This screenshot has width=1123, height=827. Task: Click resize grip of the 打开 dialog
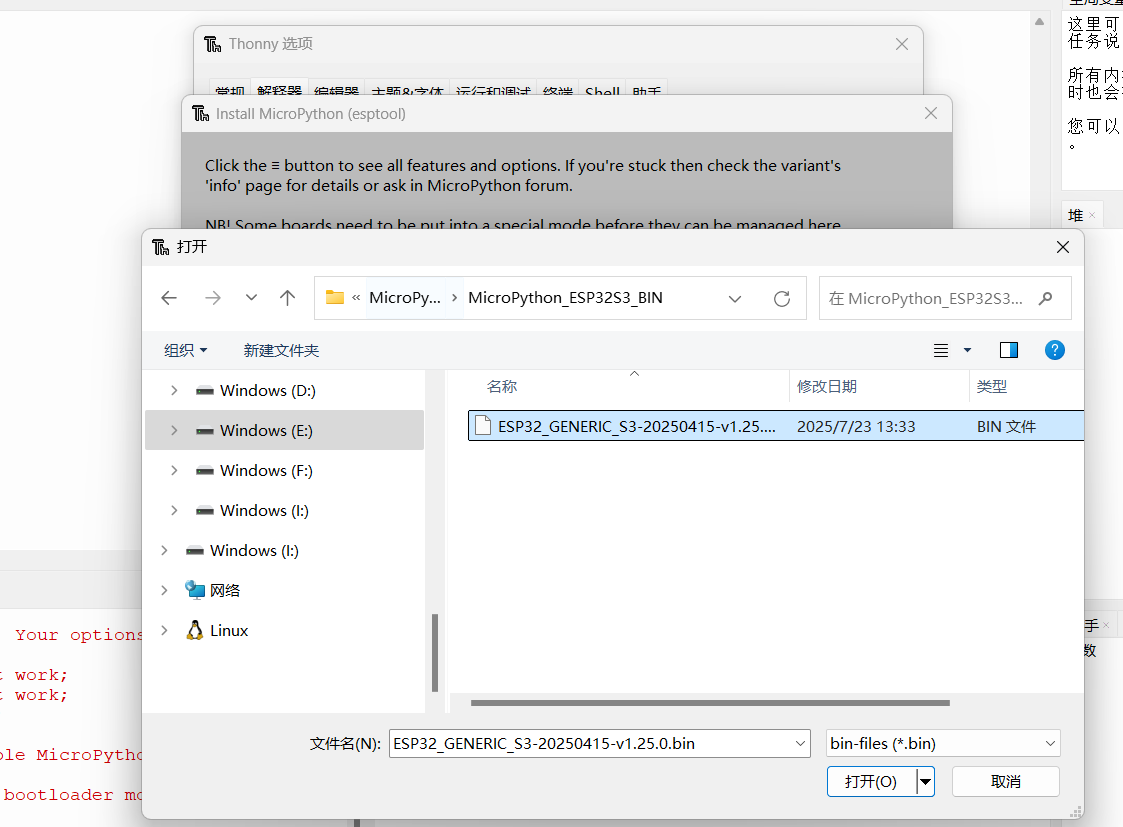pyautogui.click(x=1076, y=812)
